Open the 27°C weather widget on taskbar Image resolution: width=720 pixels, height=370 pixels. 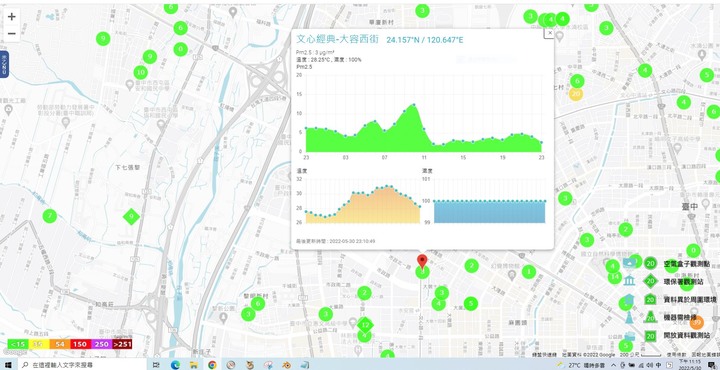point(580,365)
